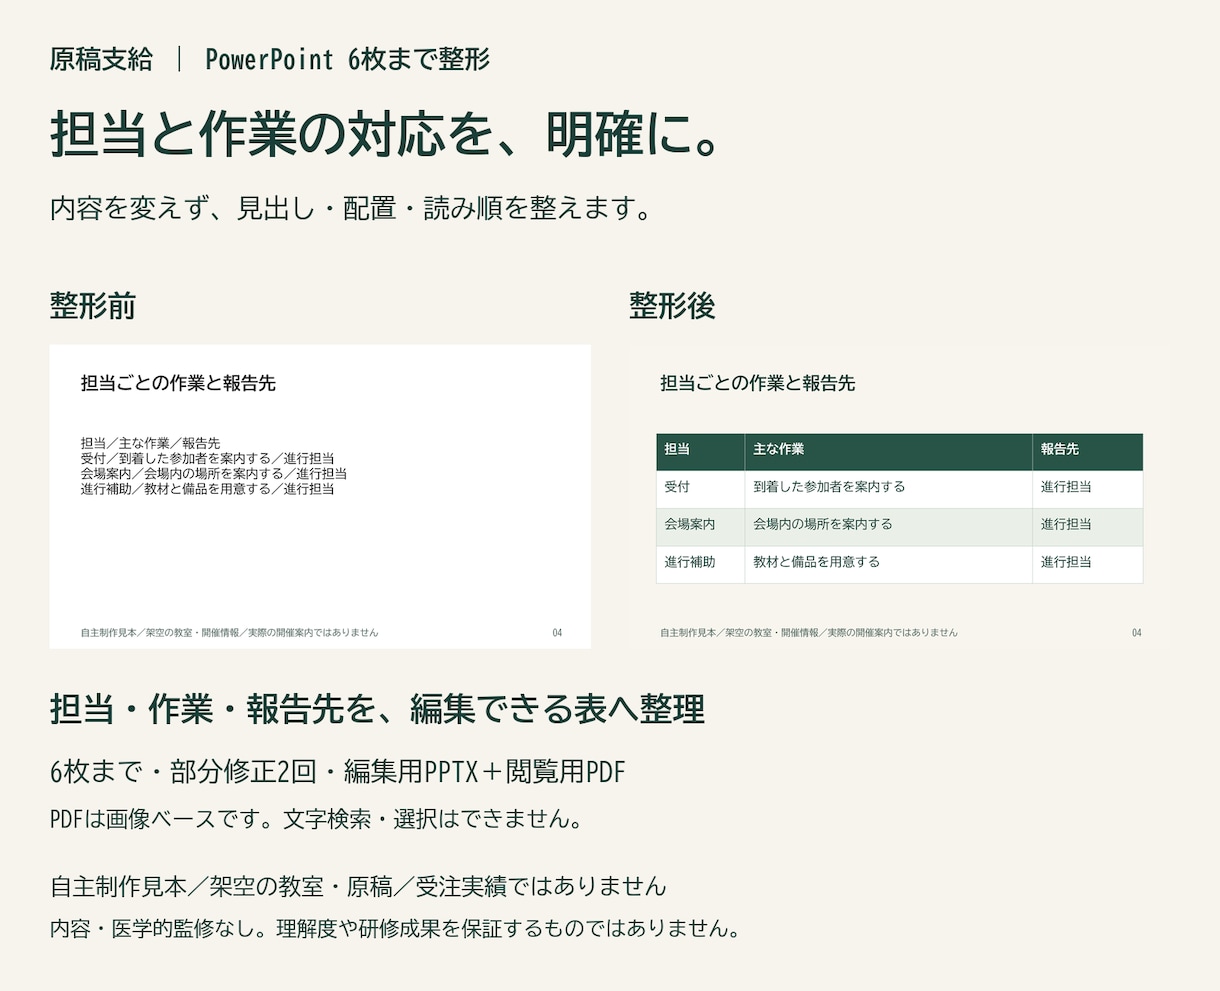Viewport: 1220px width, 991px height.
Task: Click the '報告先' table header cell
Action: click(x=1088, y=450)
